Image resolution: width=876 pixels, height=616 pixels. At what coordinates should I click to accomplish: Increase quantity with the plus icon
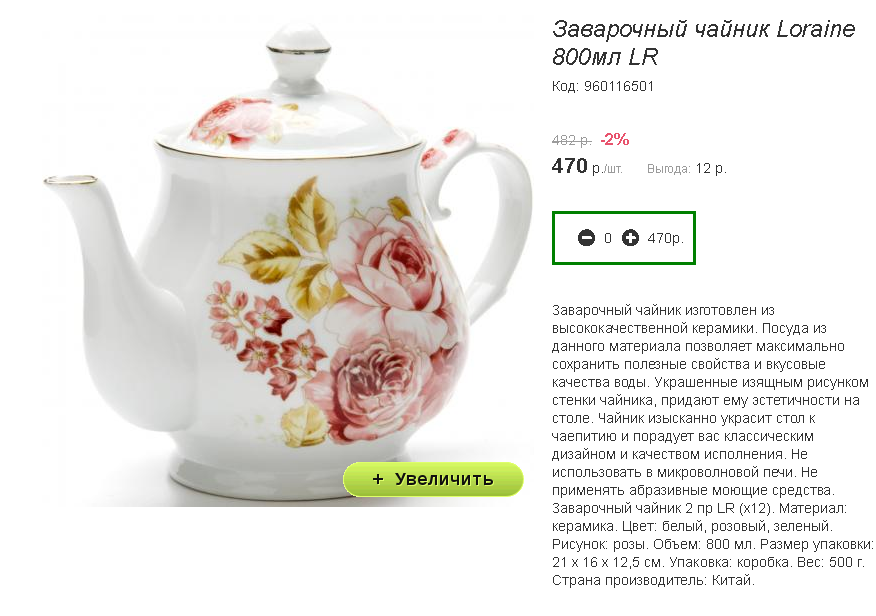pos(630,238)
